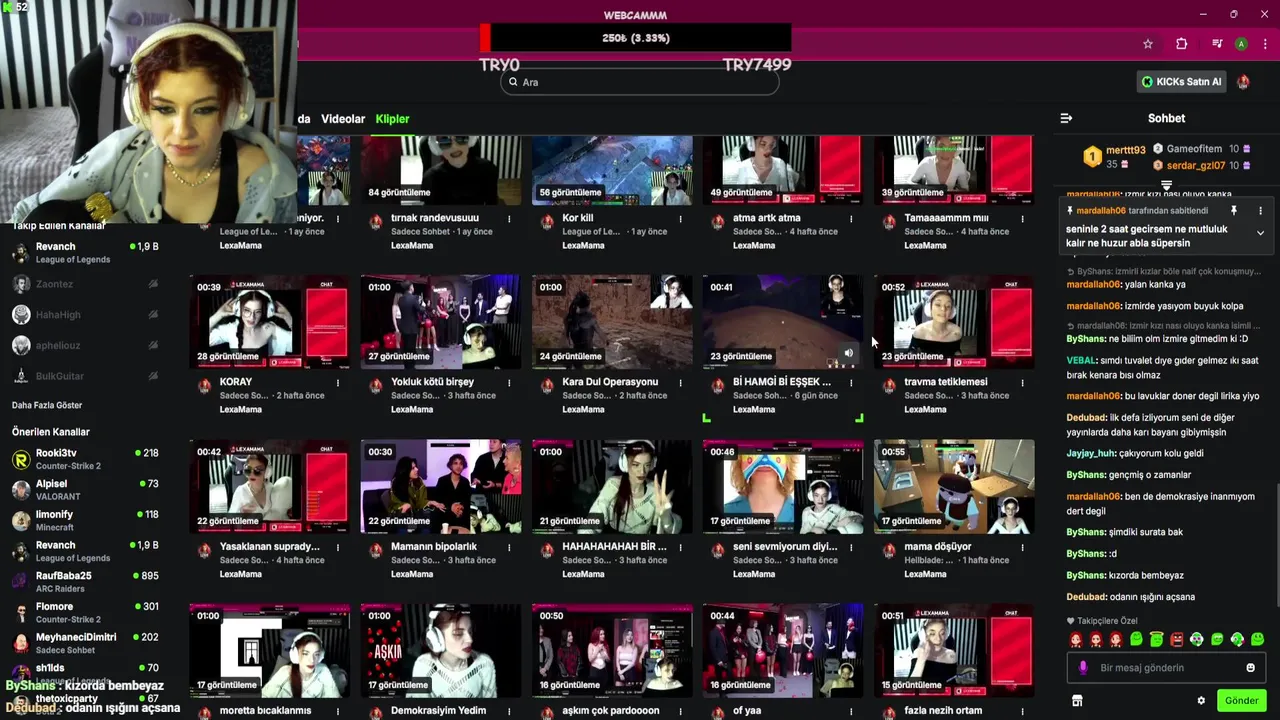Focus the 'Bir mesaj gönderin' chat input
This screenshot has height=720, width=1280.
(x=1166, y=668)
